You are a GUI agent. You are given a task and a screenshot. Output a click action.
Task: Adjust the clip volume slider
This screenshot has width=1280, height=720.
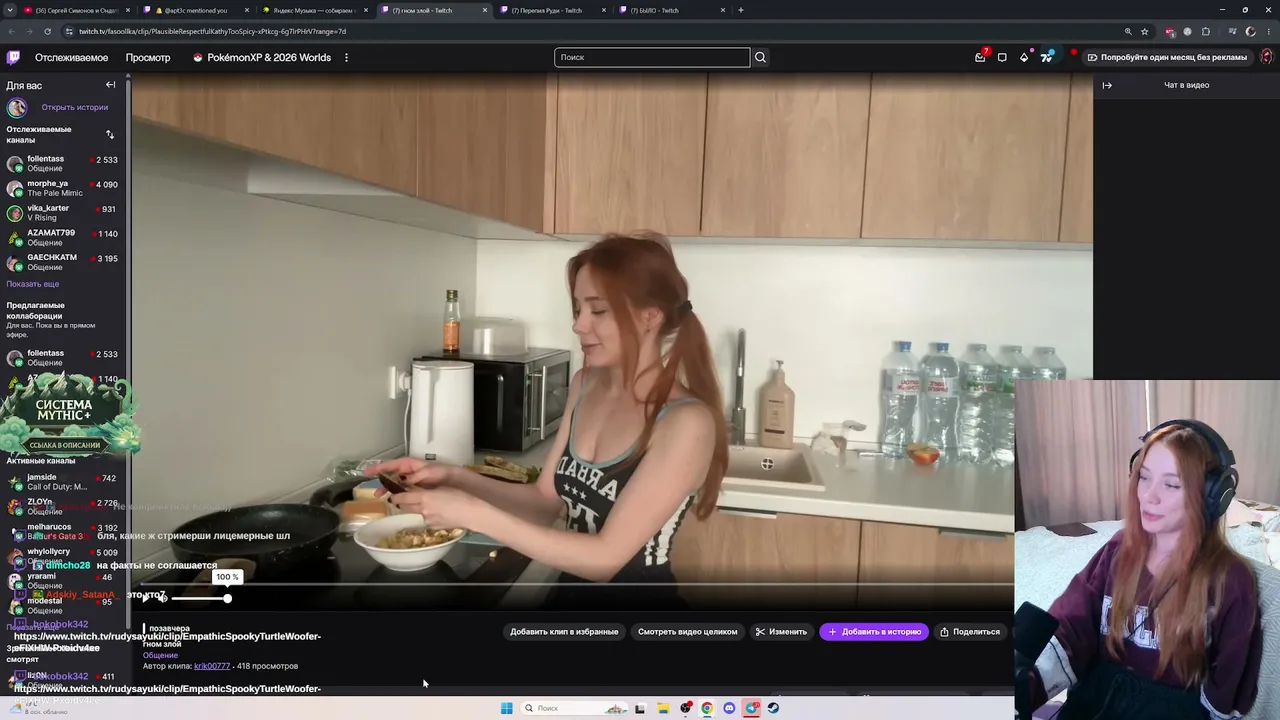pos(200,598)
